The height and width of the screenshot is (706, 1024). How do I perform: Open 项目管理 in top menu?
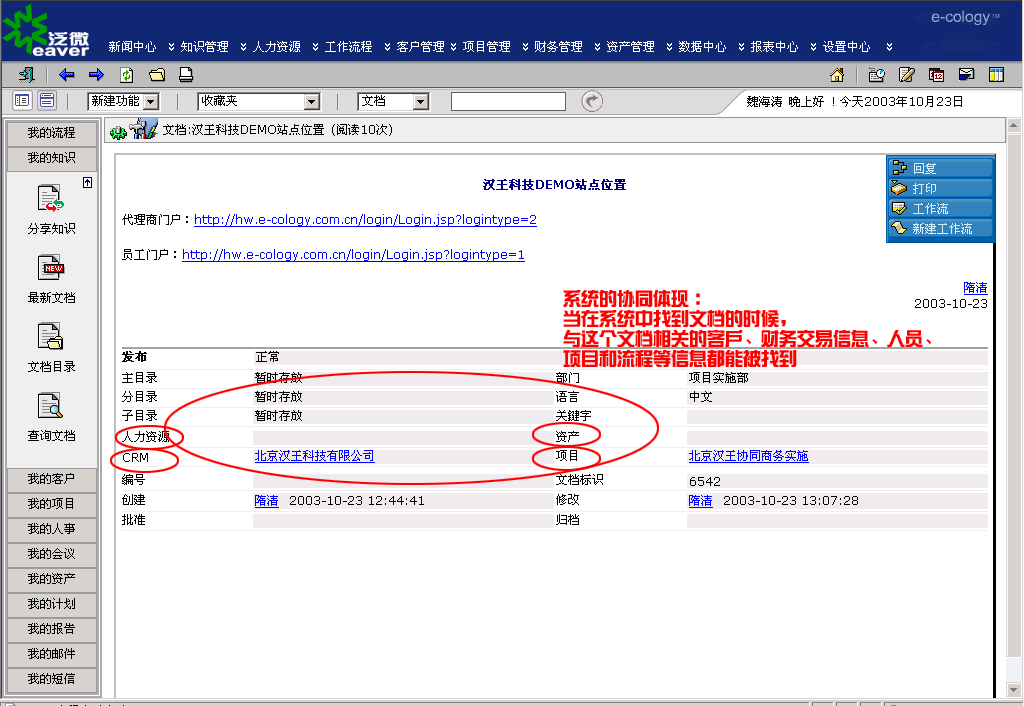click(487, 47)
